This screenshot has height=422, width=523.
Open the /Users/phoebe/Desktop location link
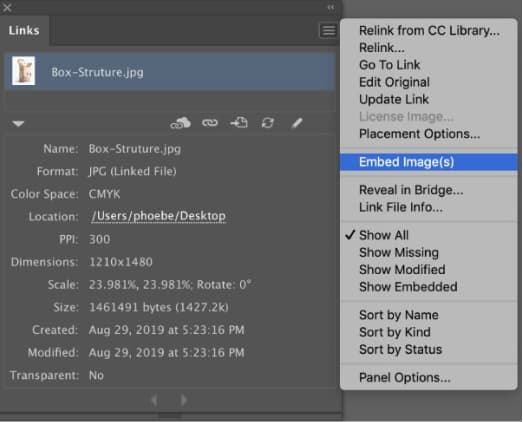point(158,216)
